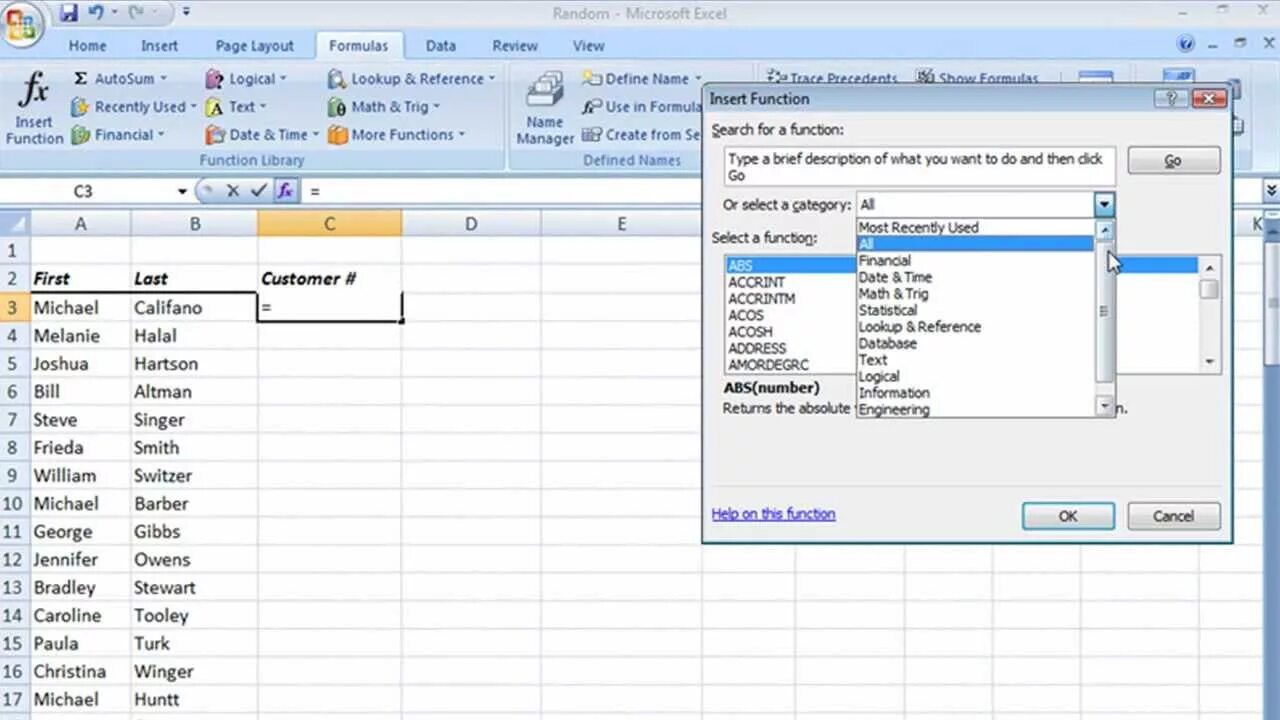This screenshot has width=1280, height=720.
Task: Switch to the Home tab
Action: pos(87,46)
